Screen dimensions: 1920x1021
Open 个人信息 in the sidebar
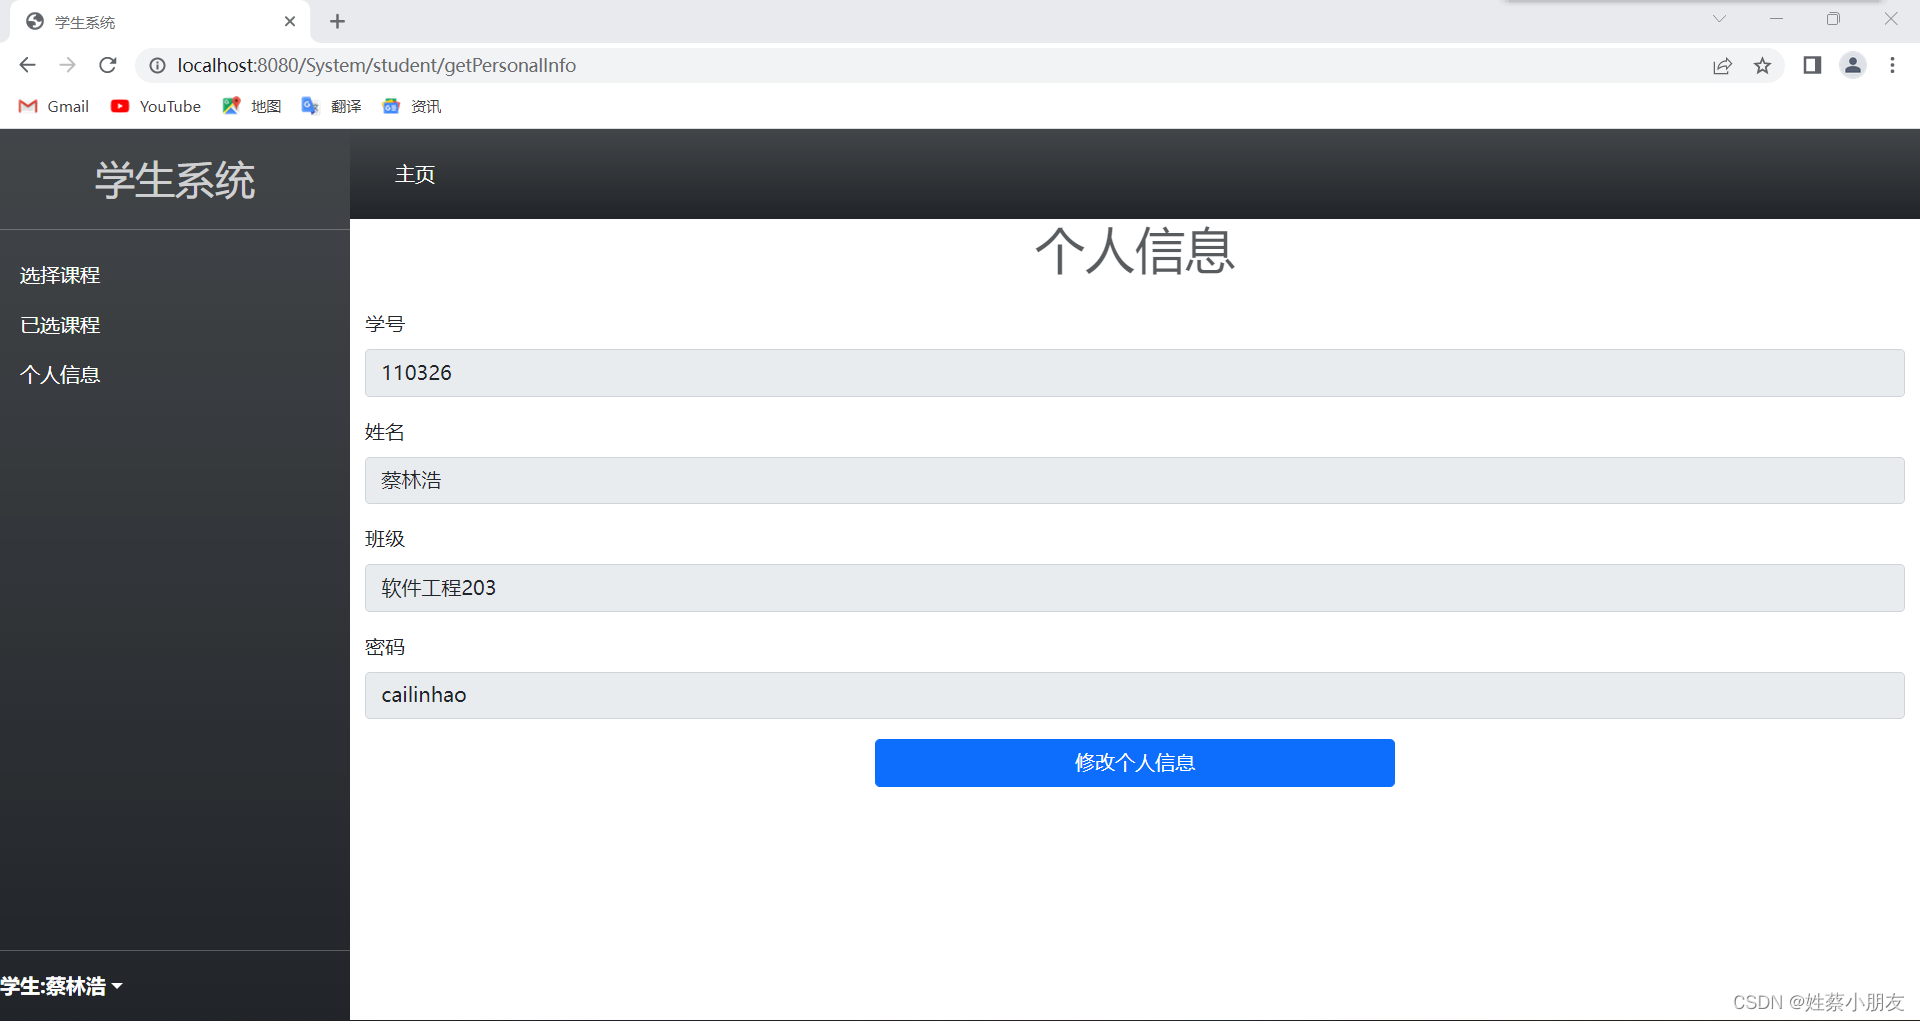(x=60, y=375)
